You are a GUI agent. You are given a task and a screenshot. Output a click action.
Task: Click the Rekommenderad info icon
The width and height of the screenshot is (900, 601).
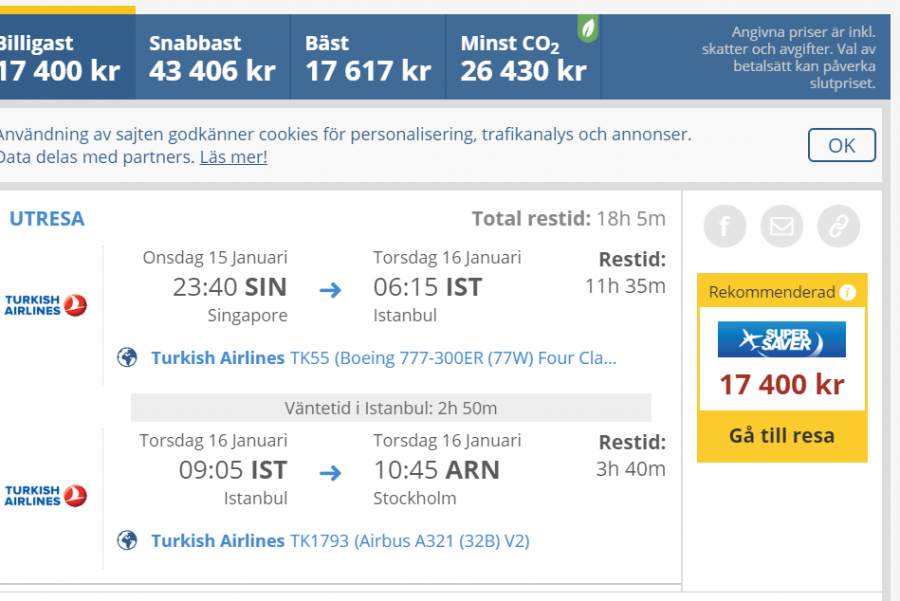848,293
